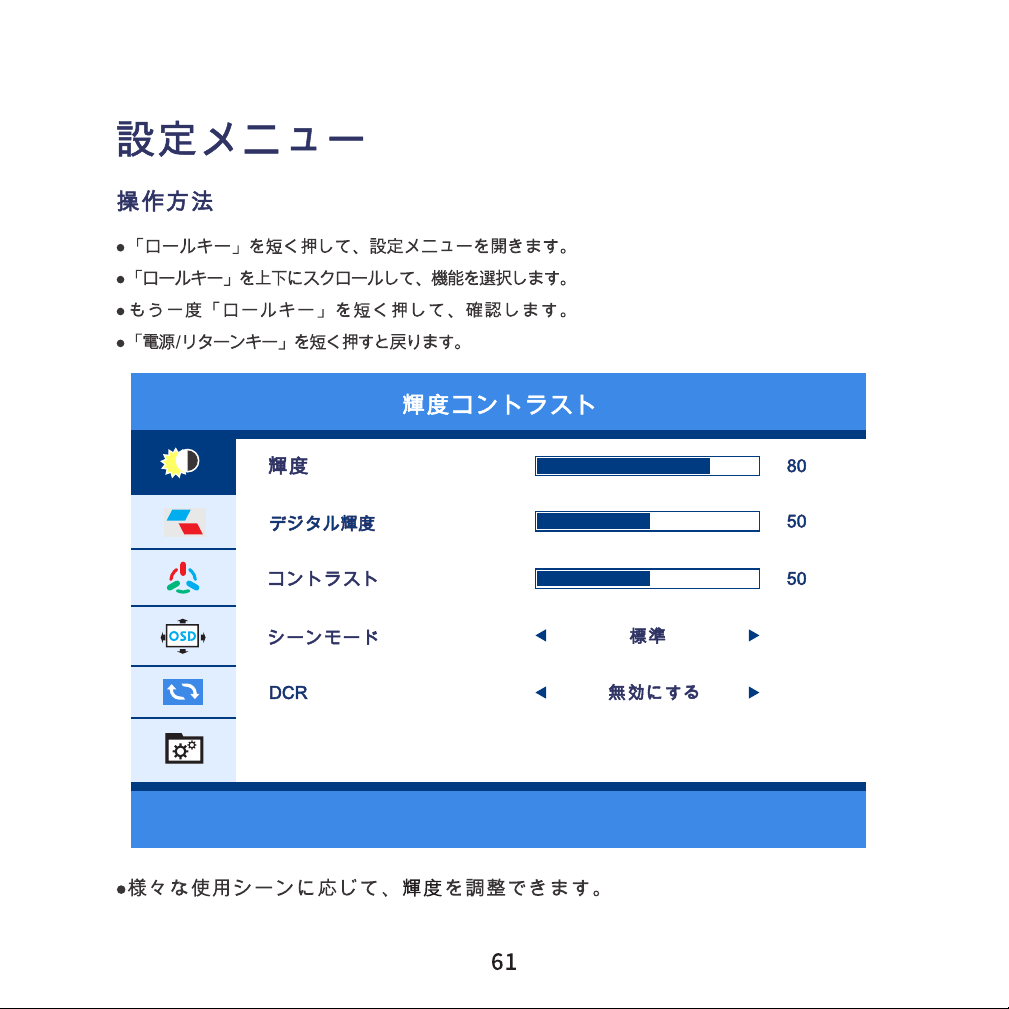Screen dimensions: 1009x1009
Task: Select the デジタル輝度 menu item
Action: click(x=322, y=523)
